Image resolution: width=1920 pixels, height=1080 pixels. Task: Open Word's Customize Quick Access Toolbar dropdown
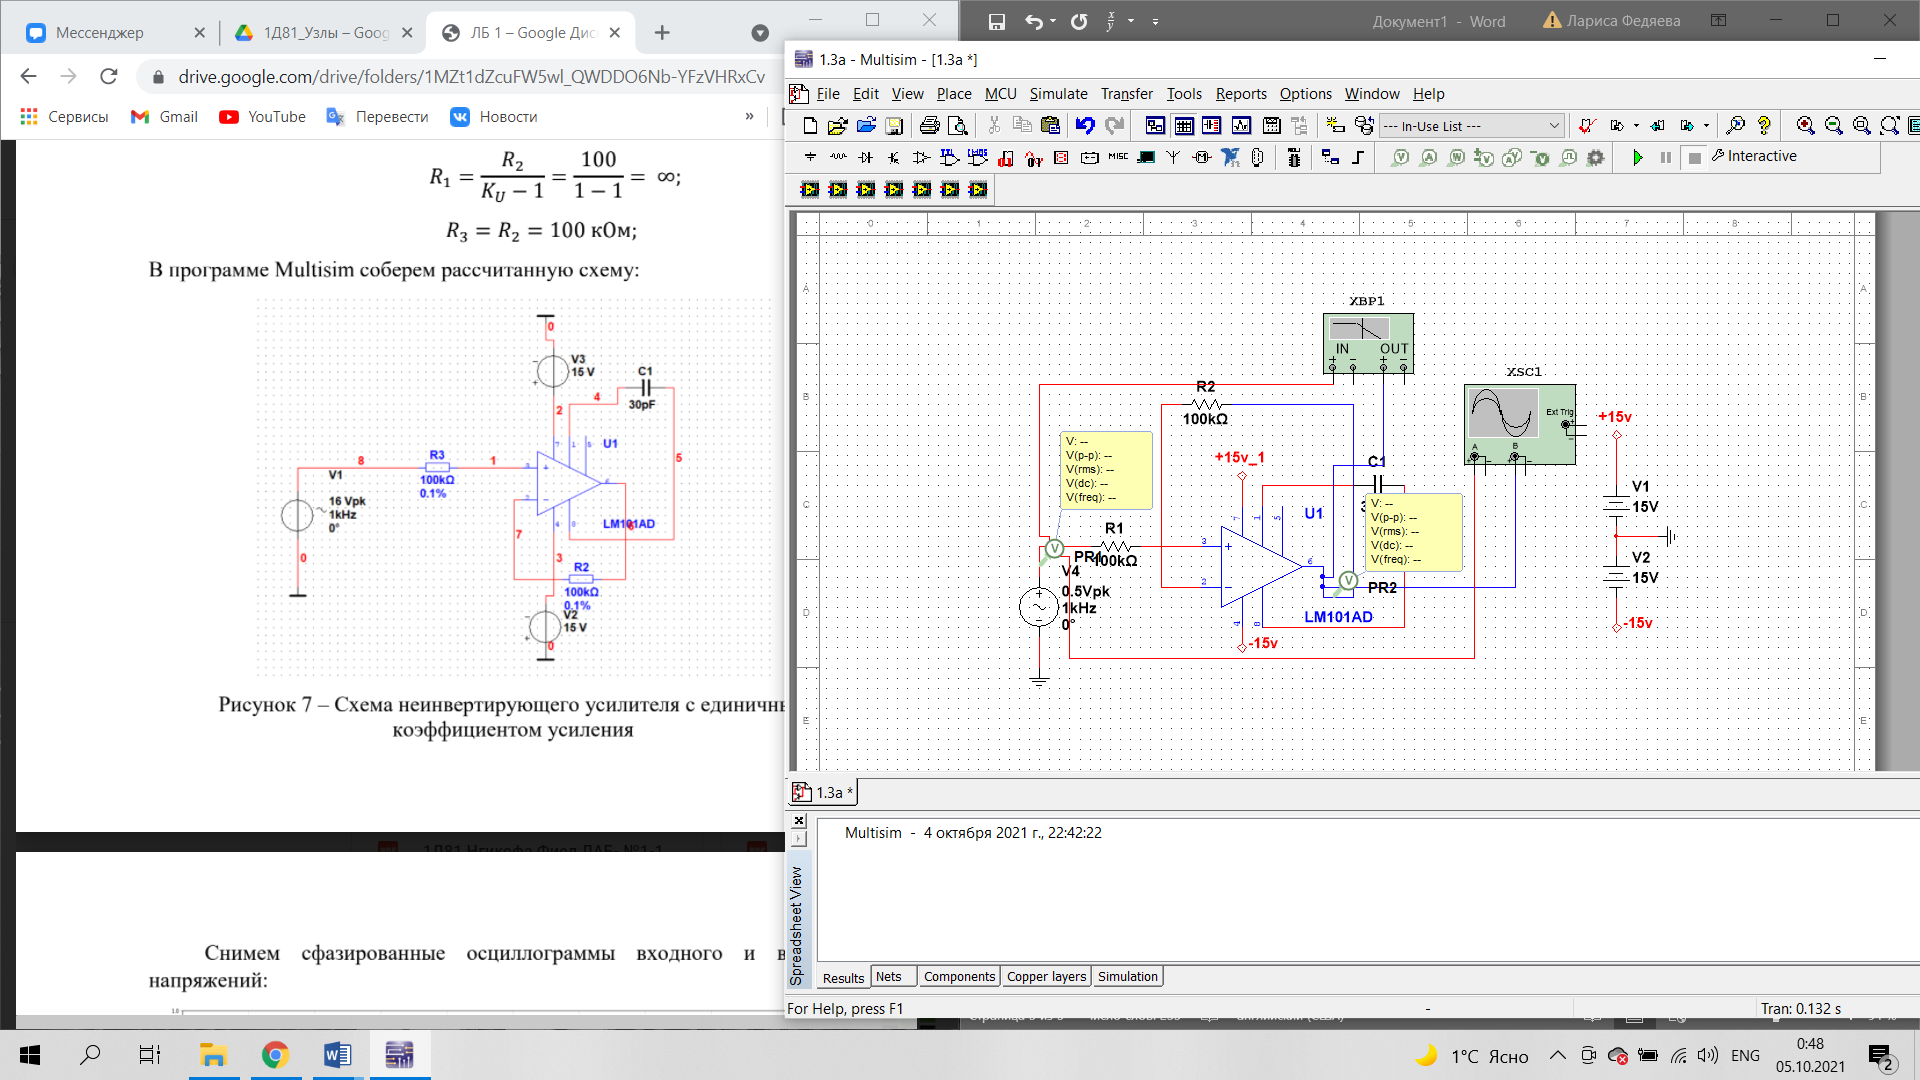(1155, 21)
